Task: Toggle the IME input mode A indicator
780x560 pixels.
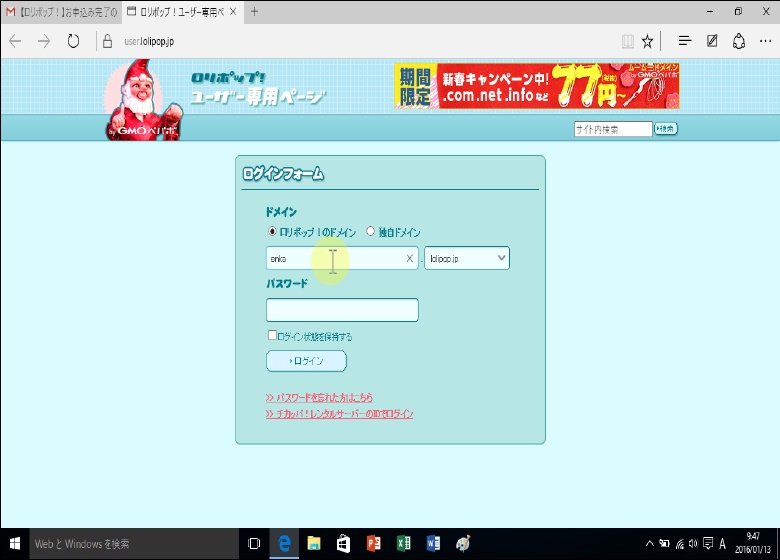Action: pyautogui.click(x=722, y=544)
